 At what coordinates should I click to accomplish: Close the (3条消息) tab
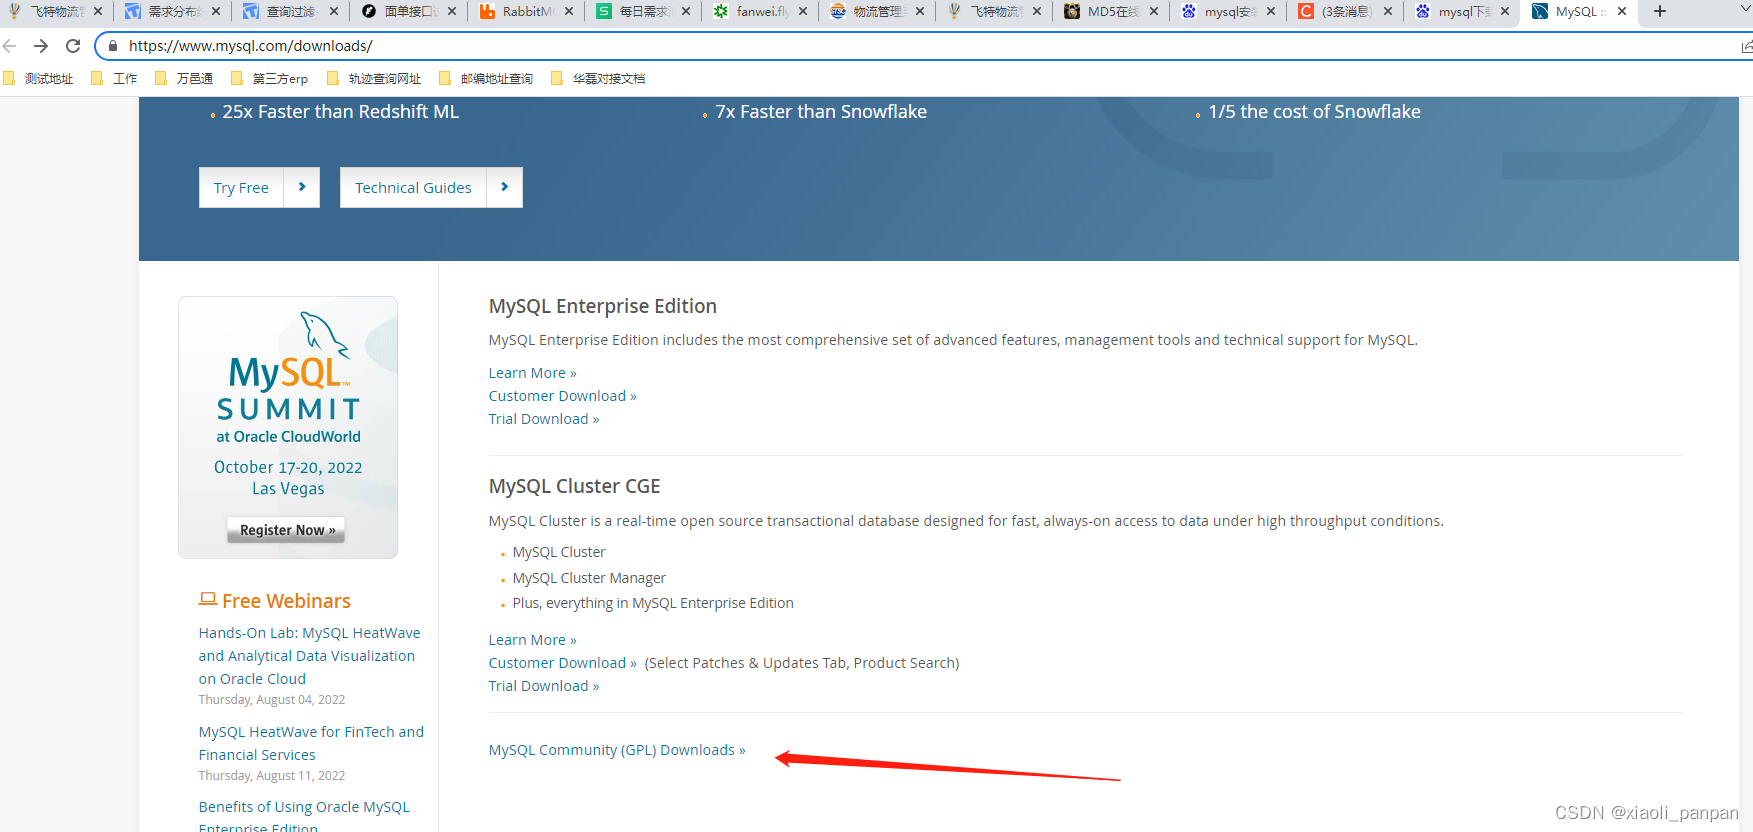point(1388,11)
